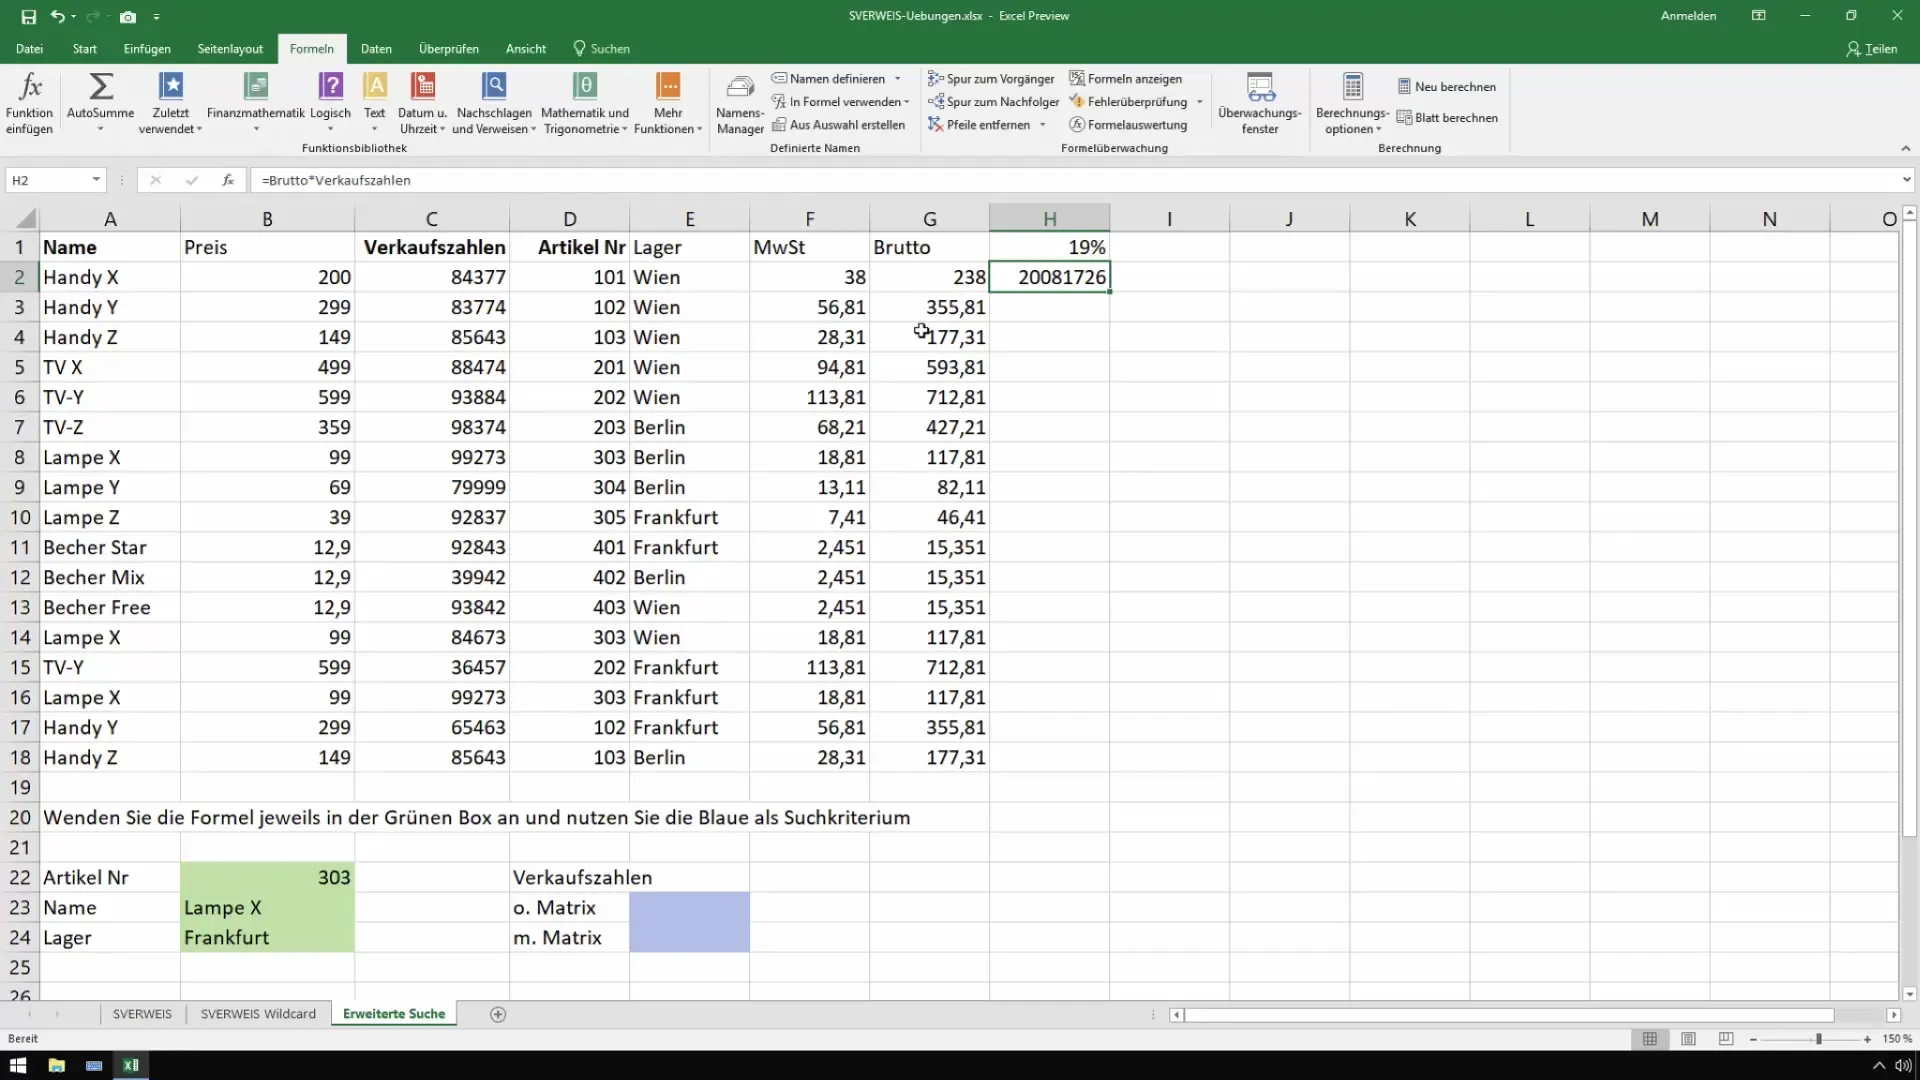This screenshot has width=1920, height=1080.
Task: Add a new sheet
Action: (x=498, y=1014)
